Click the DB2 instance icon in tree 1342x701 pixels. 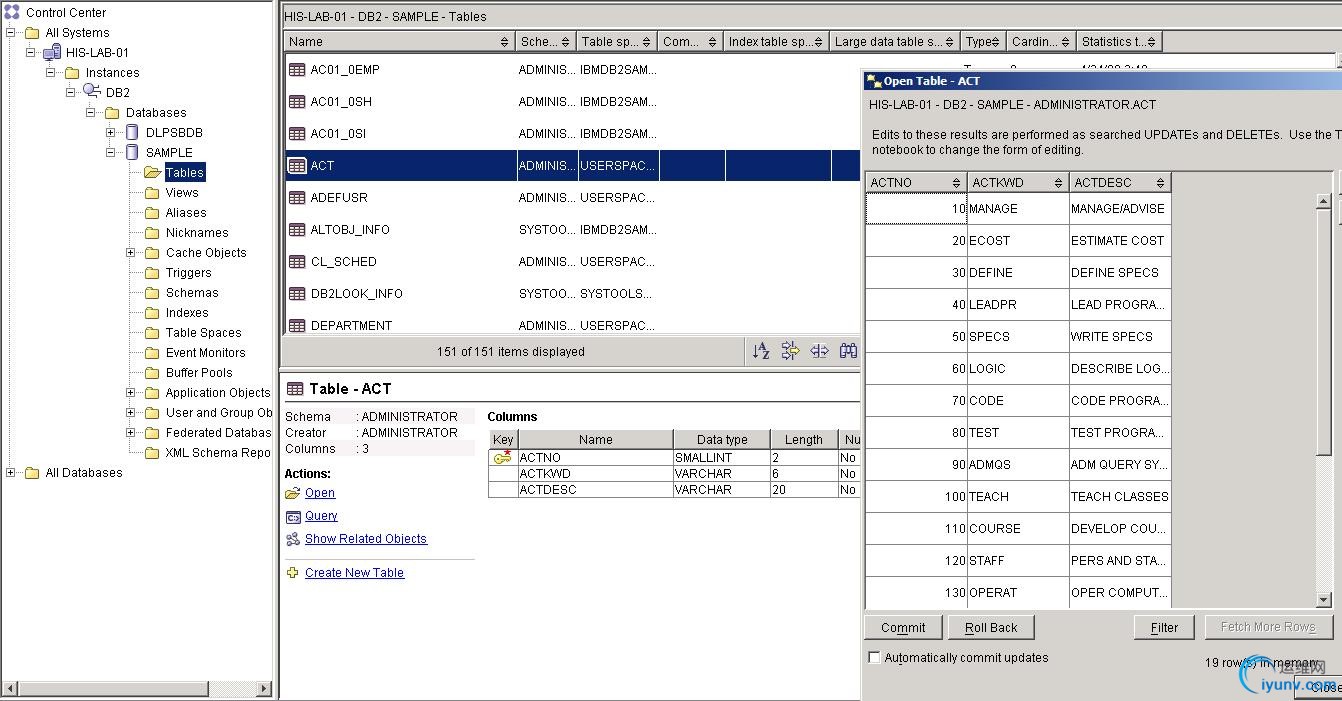pyautogui.click(x=92, y=92)
